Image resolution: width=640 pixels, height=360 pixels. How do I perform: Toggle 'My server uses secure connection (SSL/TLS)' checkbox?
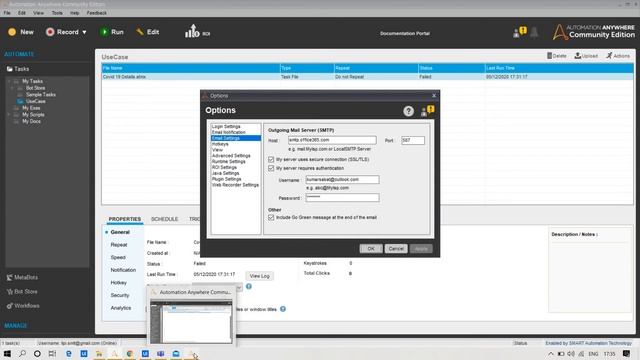point(271,159)
